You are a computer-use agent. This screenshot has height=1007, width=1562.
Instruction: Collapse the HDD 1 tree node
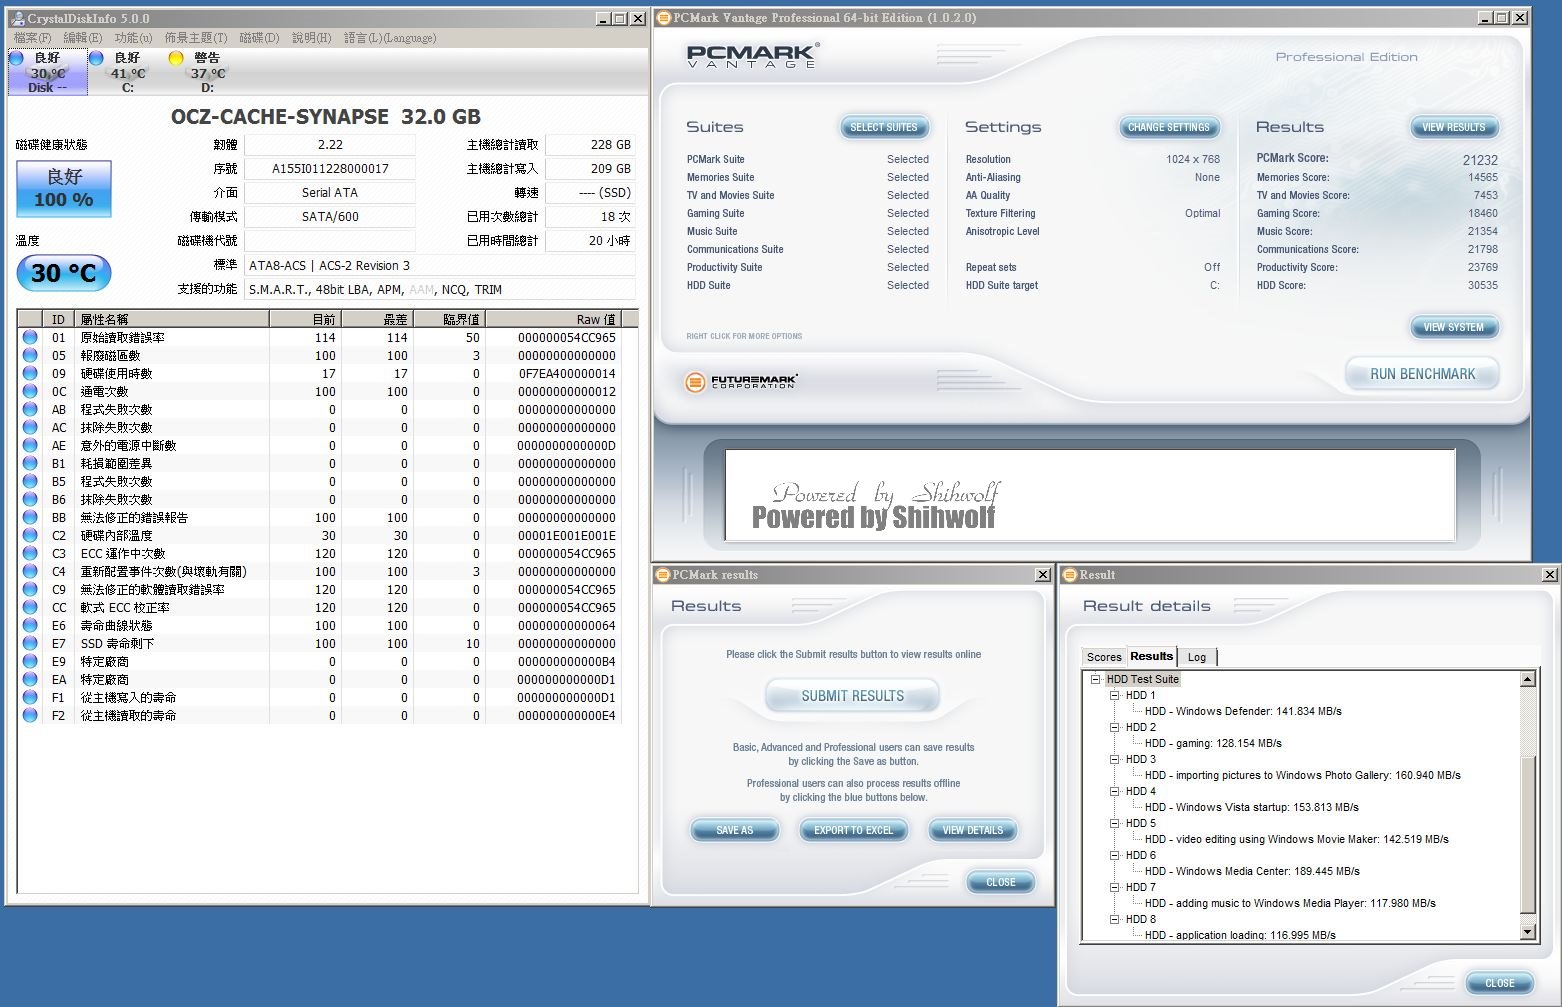coord(1114,695)
